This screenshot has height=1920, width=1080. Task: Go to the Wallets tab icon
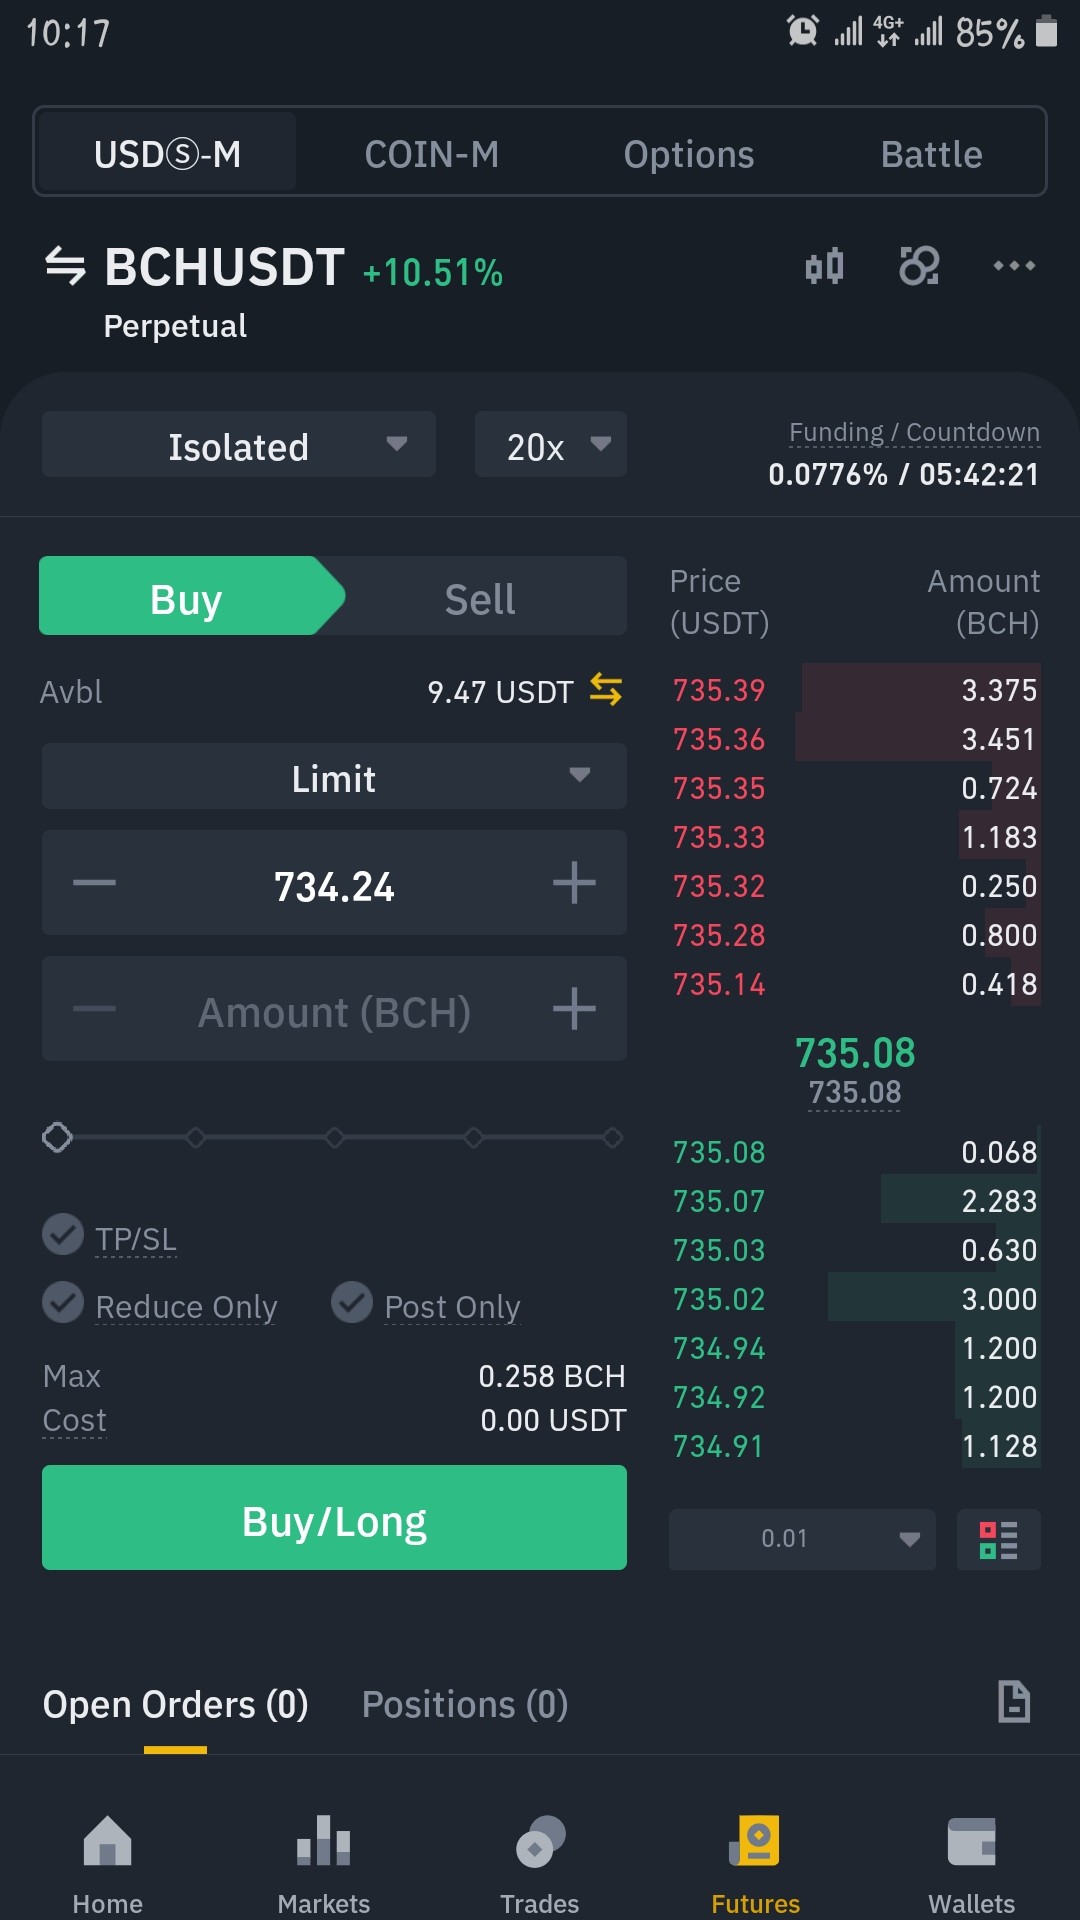[x=971, y=1842]
